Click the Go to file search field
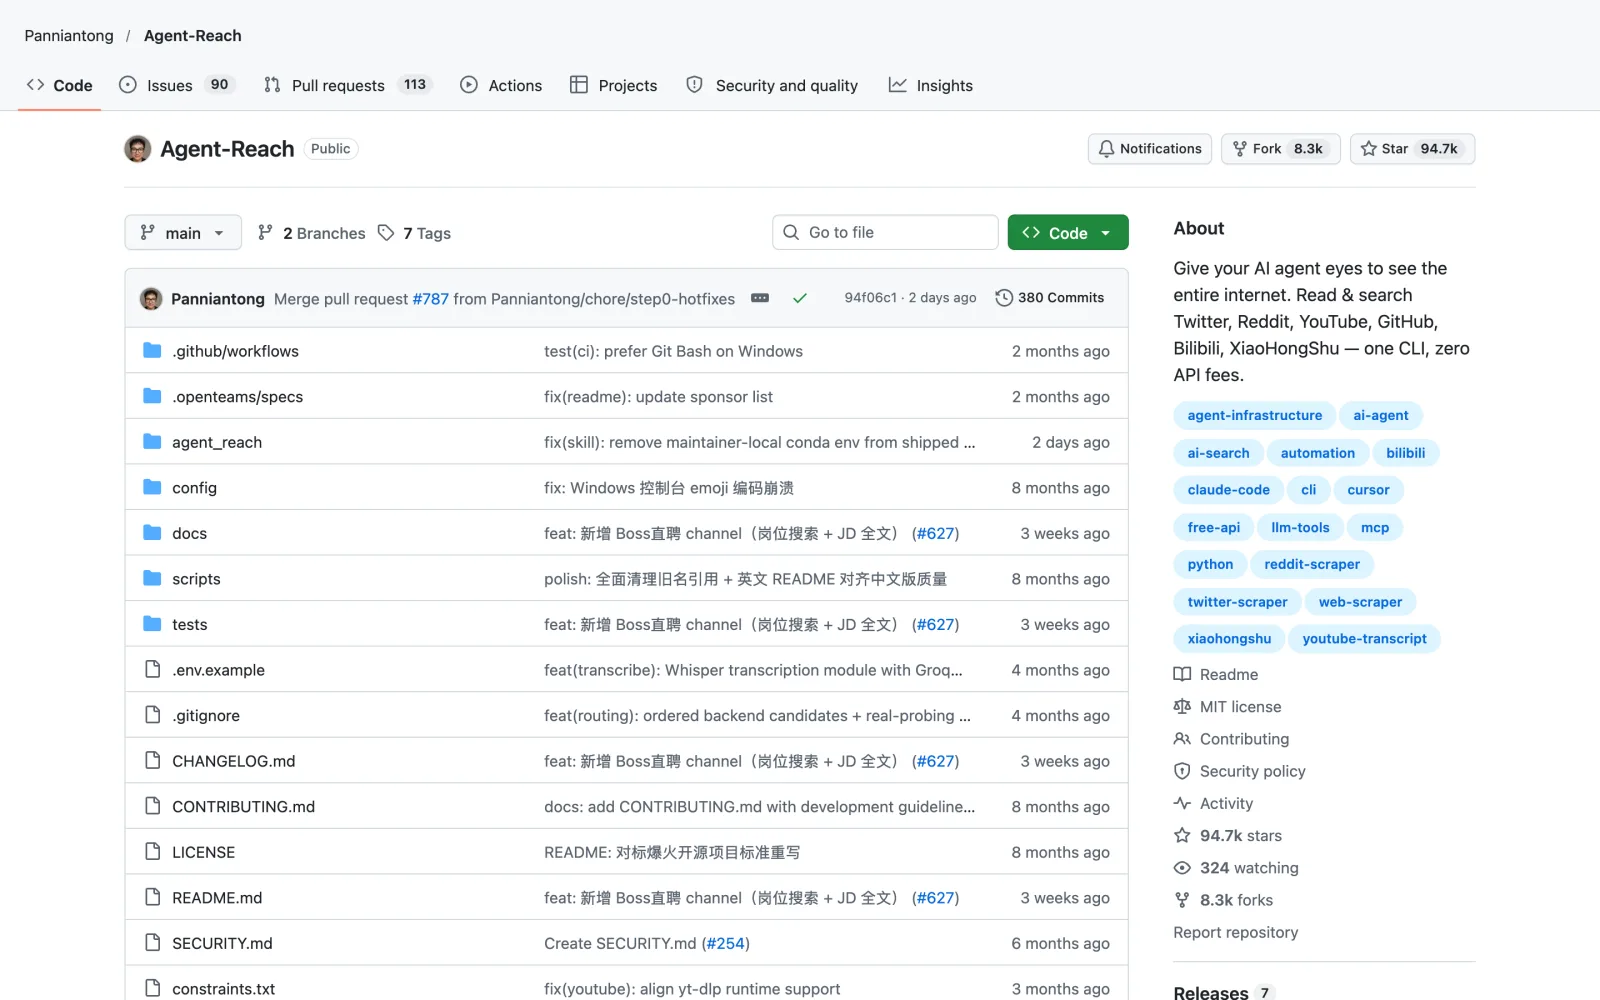This screenshot has width=1600, height=1000. point(885,233)
